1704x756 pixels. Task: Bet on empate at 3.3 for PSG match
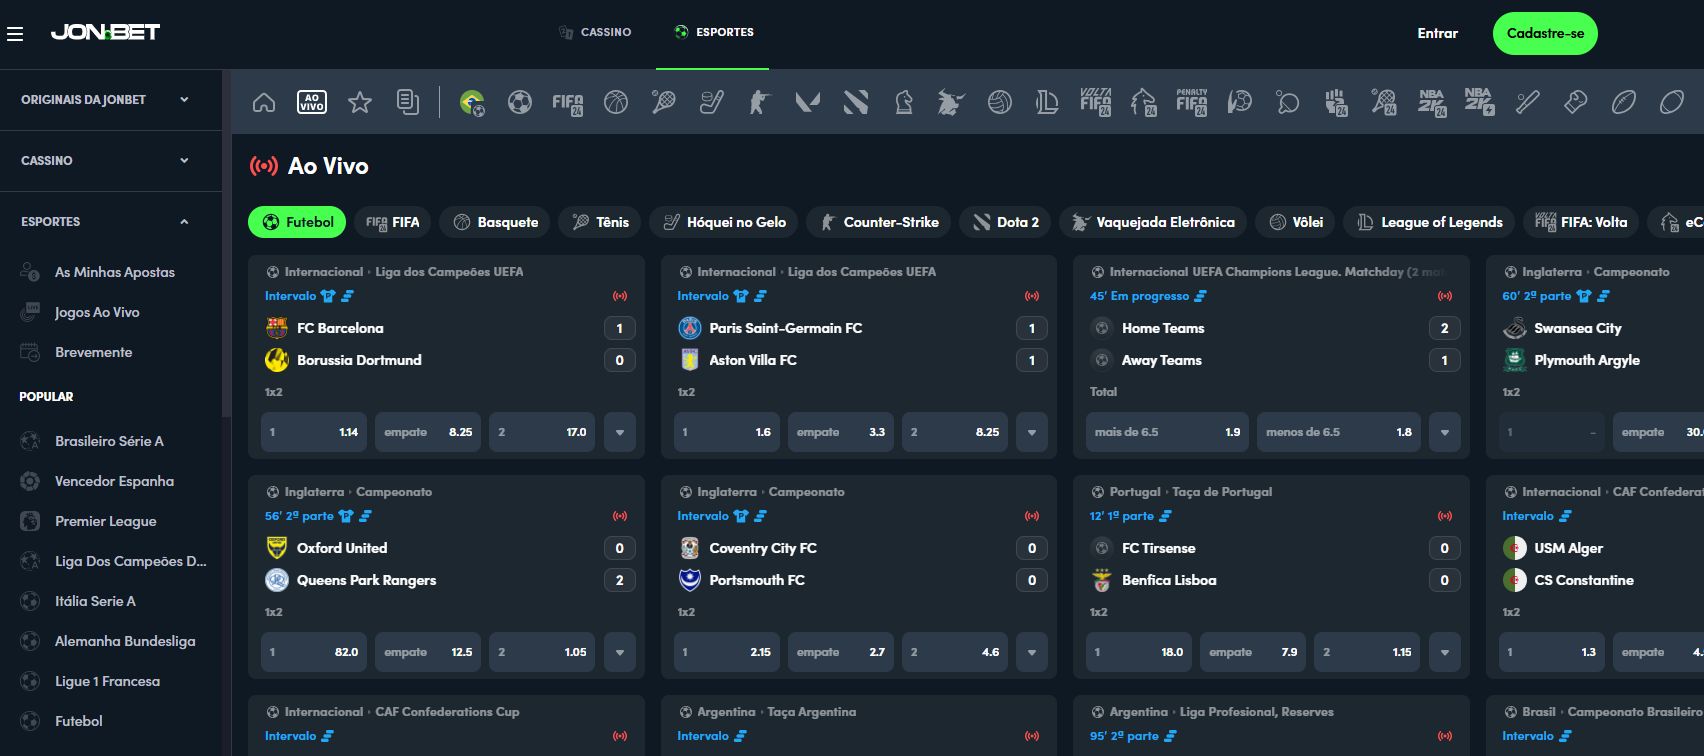click(841, 433)
